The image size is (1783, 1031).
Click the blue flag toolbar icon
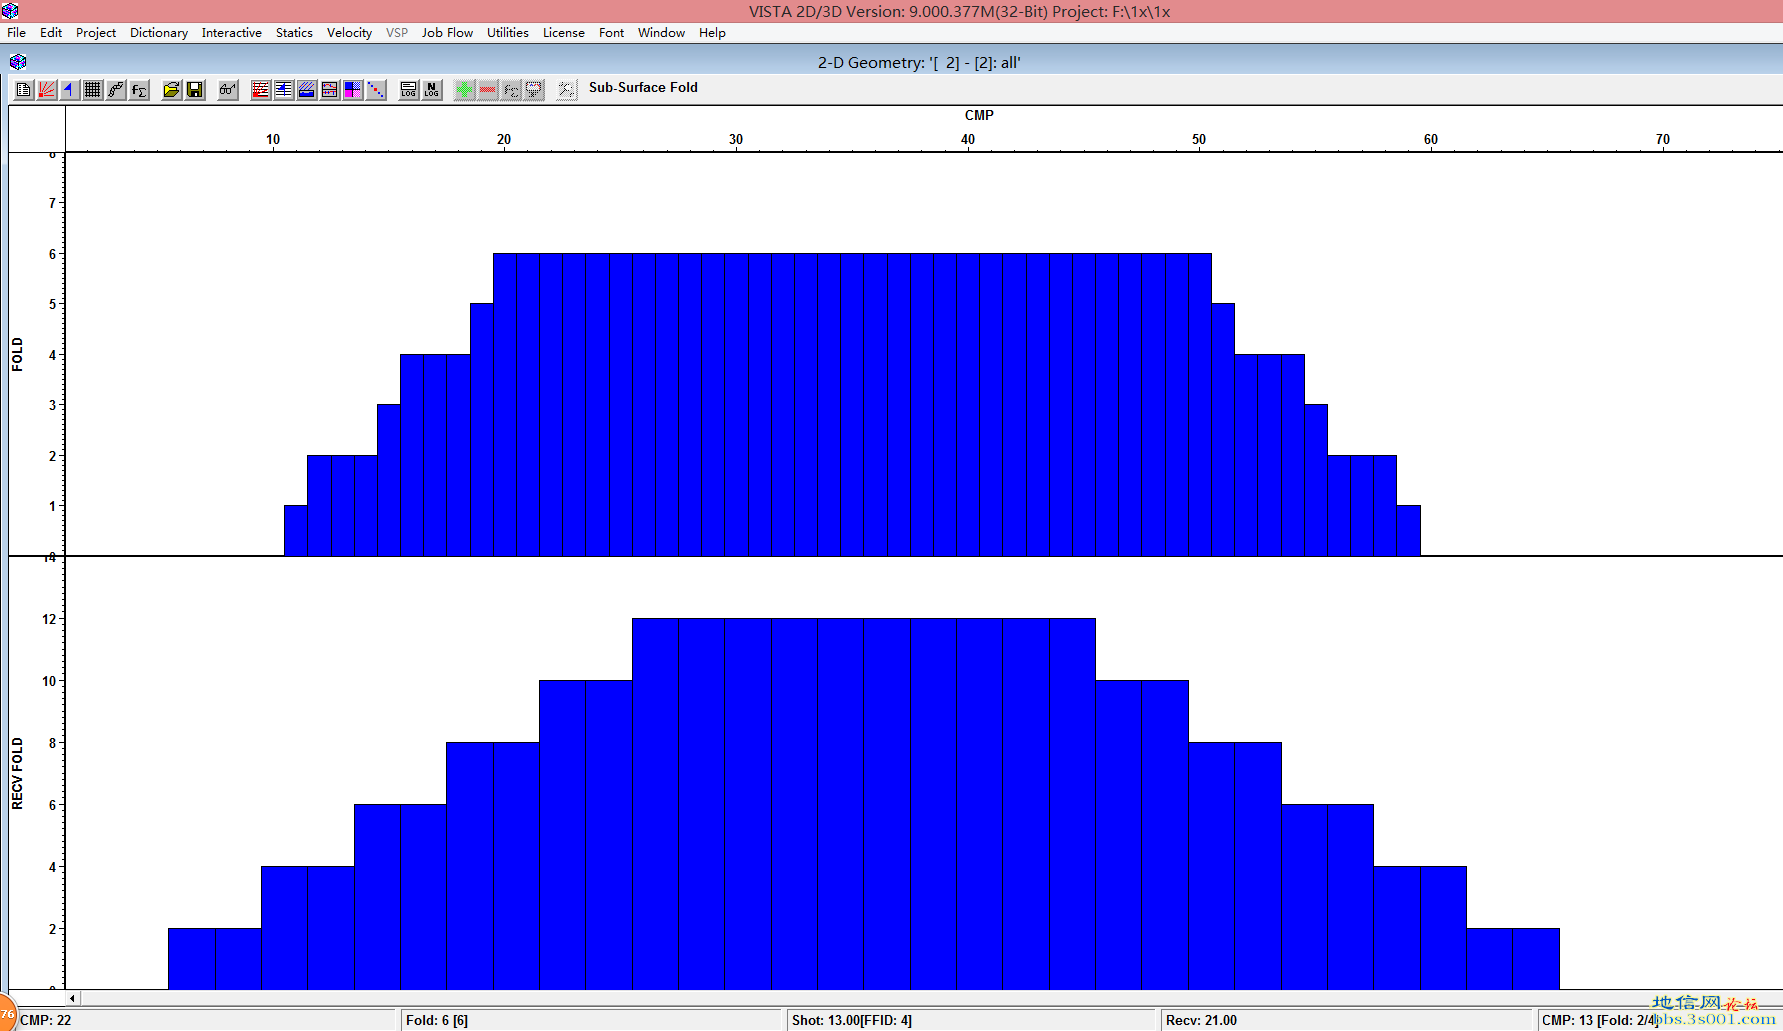tap(69, 90)
